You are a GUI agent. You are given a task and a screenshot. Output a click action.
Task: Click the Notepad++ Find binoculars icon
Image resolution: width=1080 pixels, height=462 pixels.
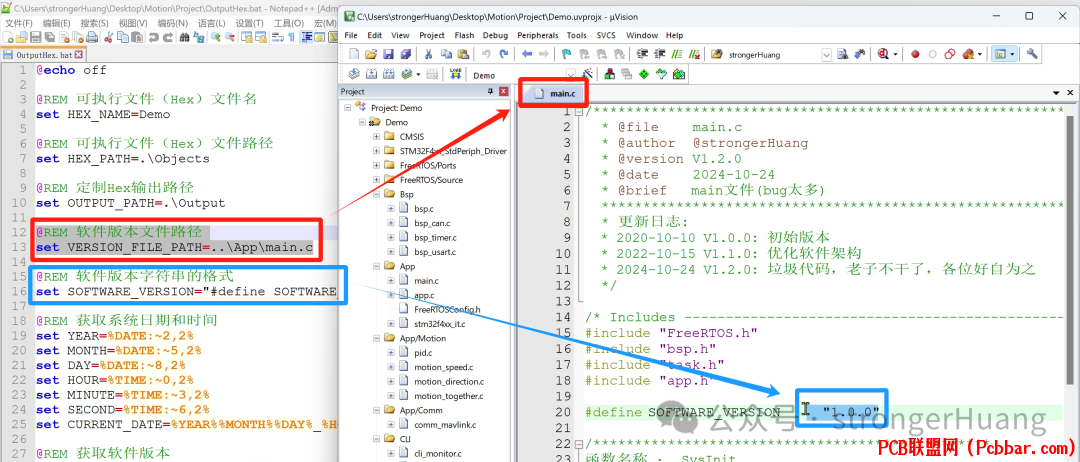click(x=184, y=37)
